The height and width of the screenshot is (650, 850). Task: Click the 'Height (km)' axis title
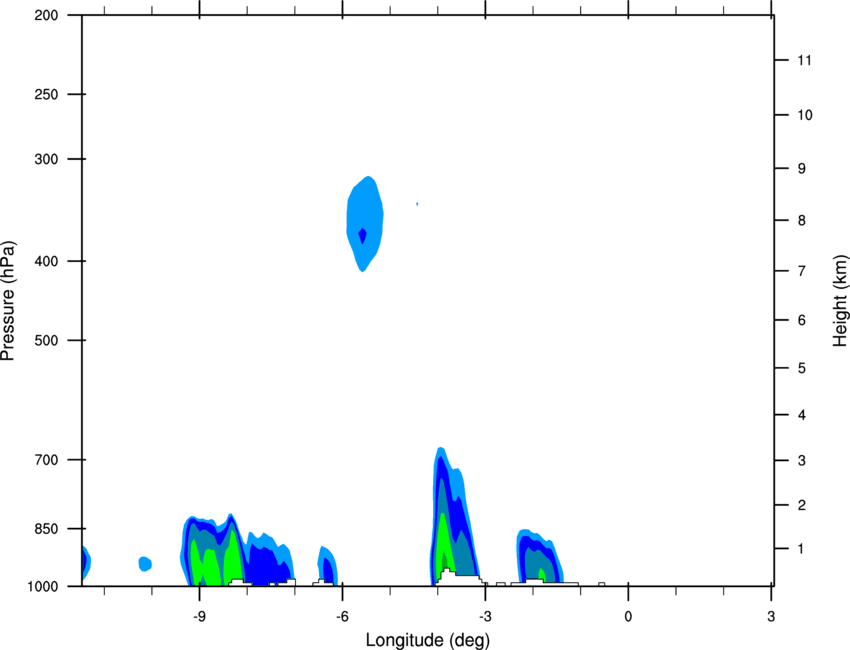840,300
